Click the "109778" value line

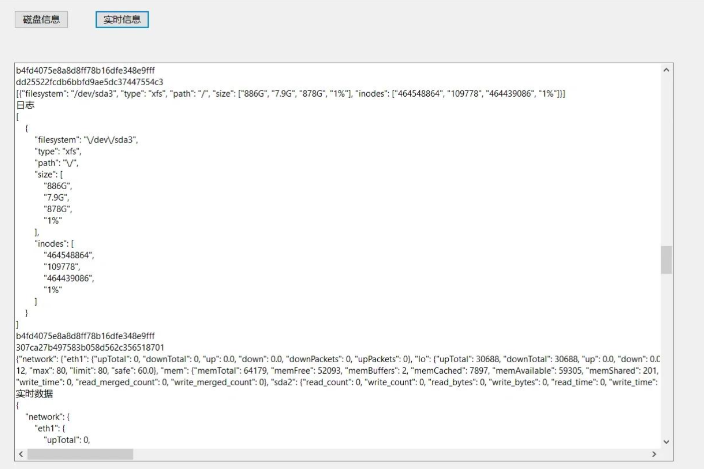tap(62, 267)
